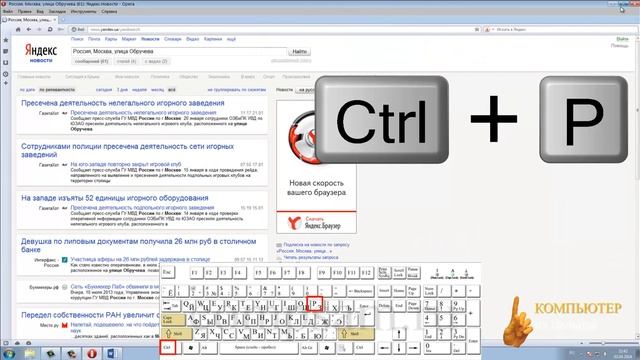Open the search engine selector dropdown

(x=489, y=29)
